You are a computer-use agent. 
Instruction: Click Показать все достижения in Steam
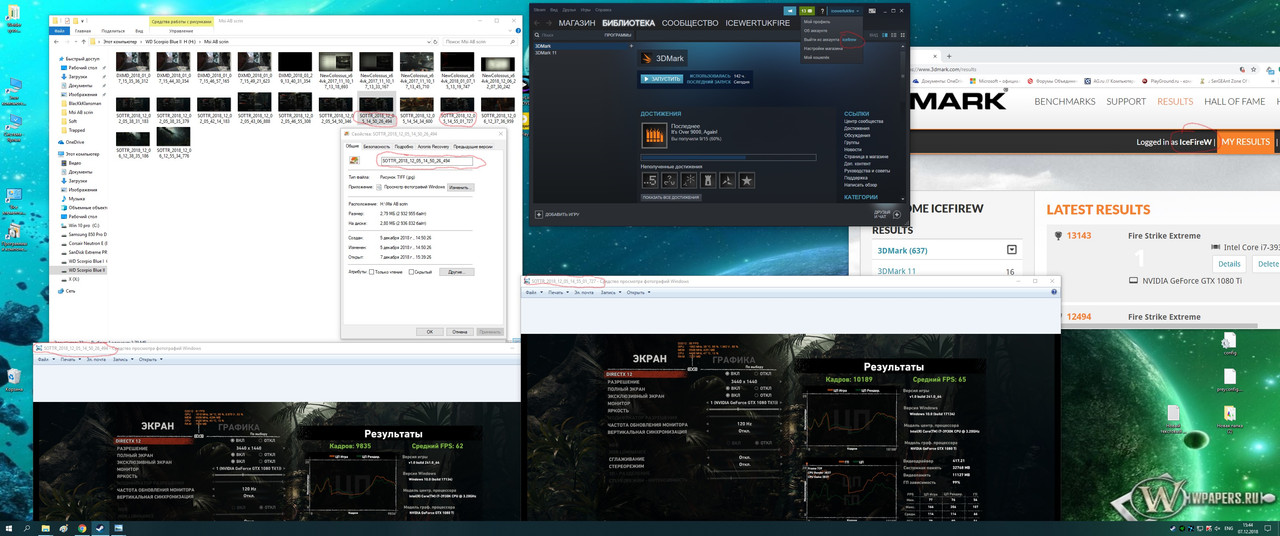click(x=671, y=197)
